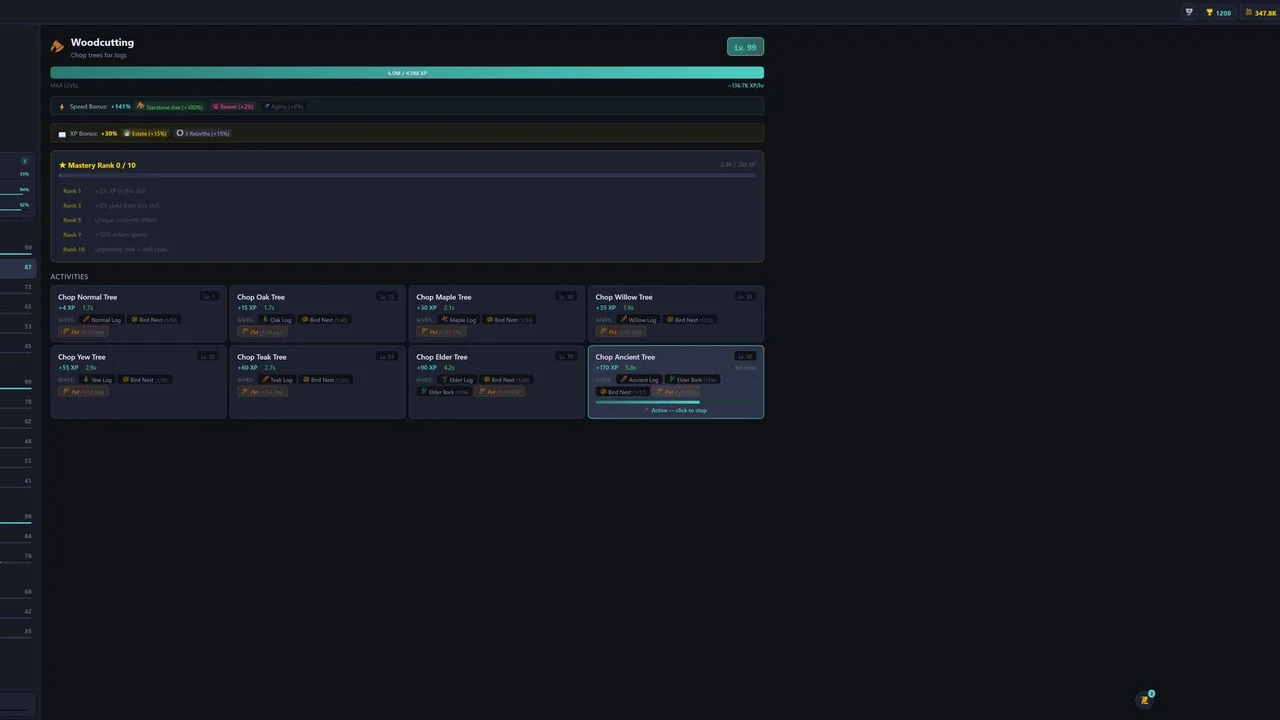Image resolution: width=1280 pixels, height=720 pixels.
Task: Click the Maple Log item chip
Action: click(458, 320)
